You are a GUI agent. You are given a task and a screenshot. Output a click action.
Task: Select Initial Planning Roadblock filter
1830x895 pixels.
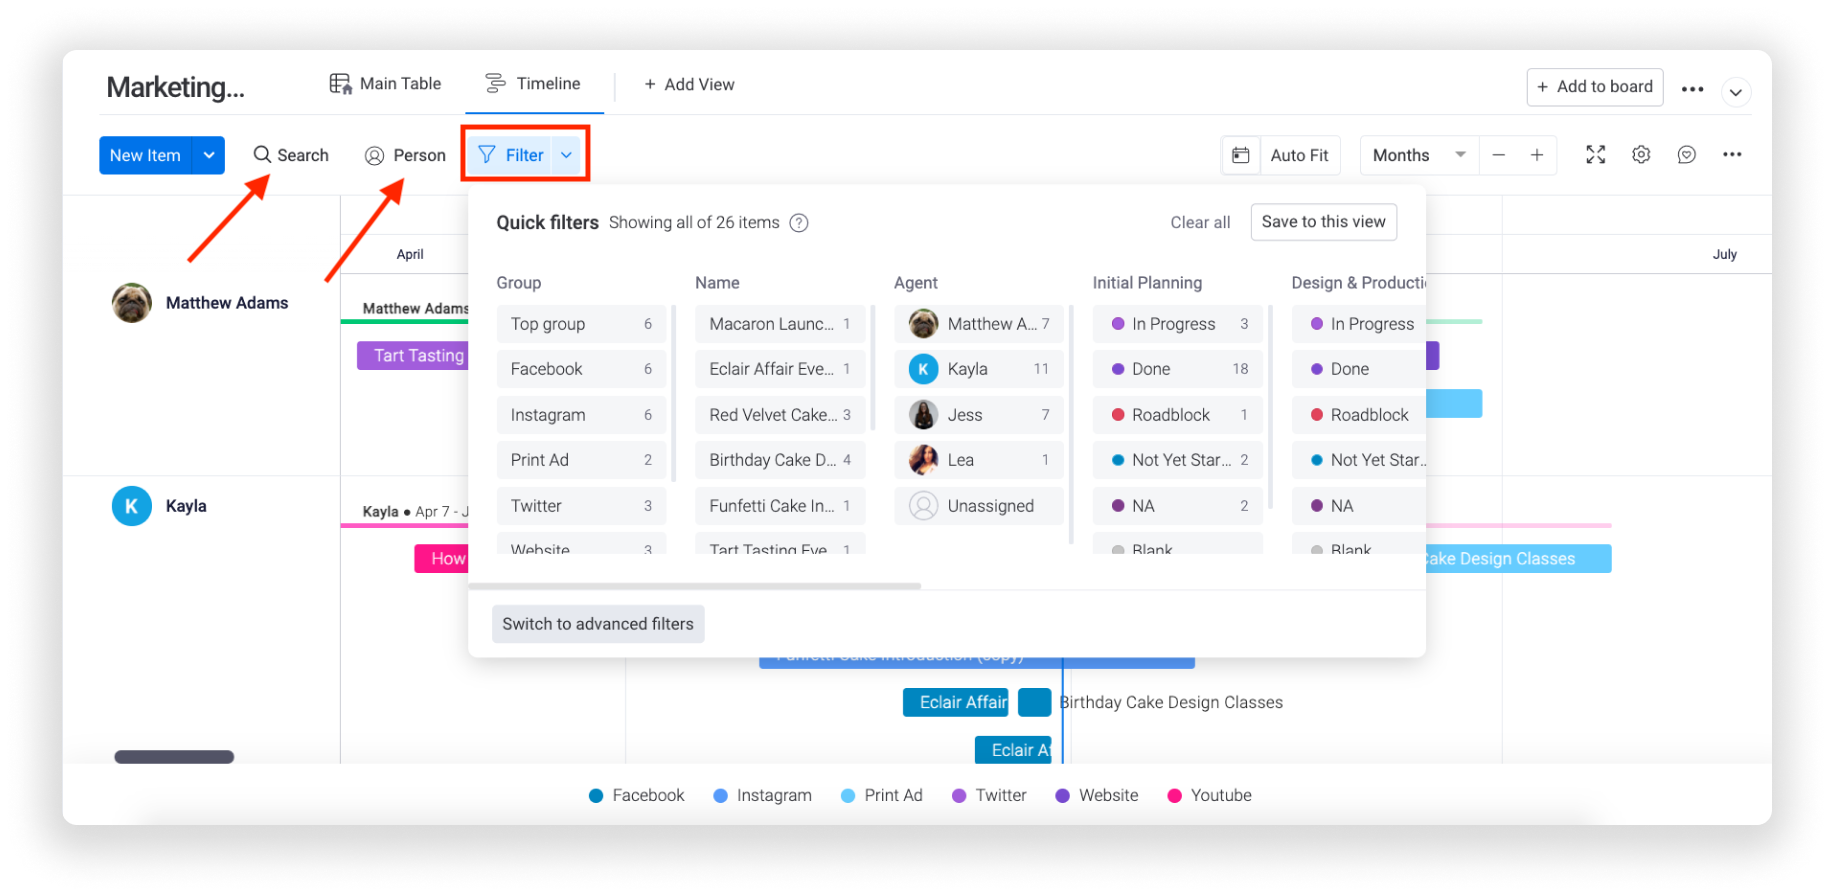(1177, 415)
